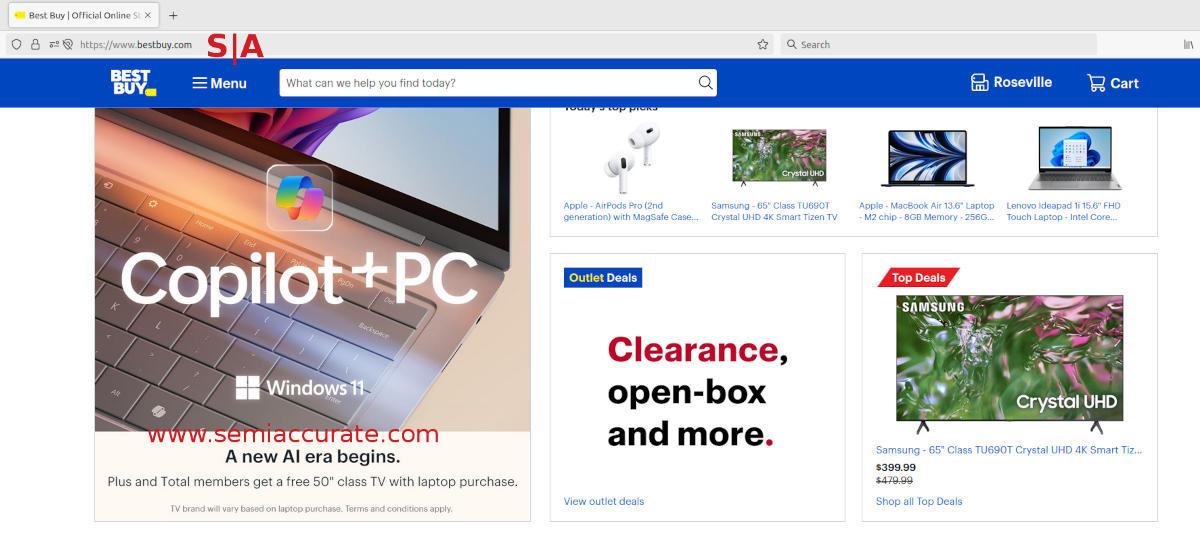This screenshot has width=1200, height=544.
Task: Close the Best Buy tab
Action: (x=148, y=16)
